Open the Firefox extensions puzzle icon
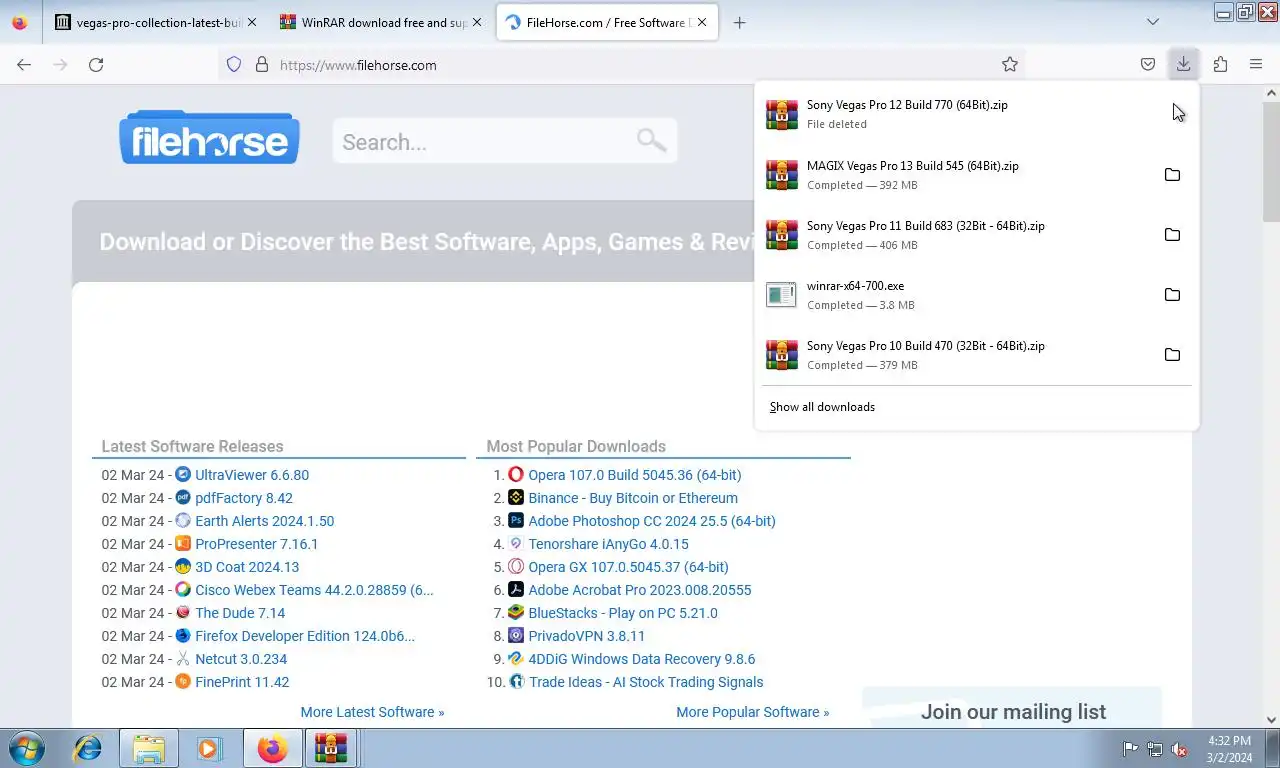Viewport: 1280px width, 768px height. 1220,64
